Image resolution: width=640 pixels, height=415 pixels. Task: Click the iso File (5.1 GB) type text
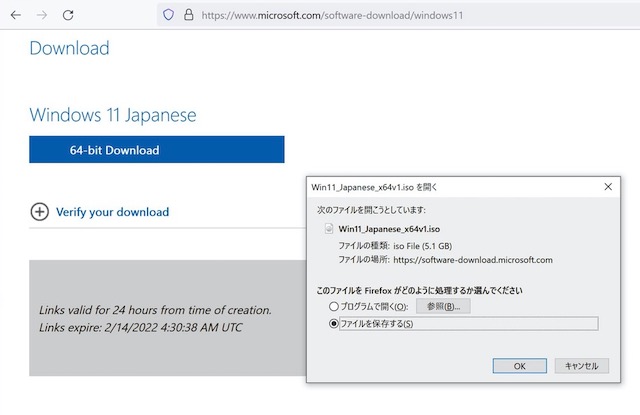[x=422, y=246]
